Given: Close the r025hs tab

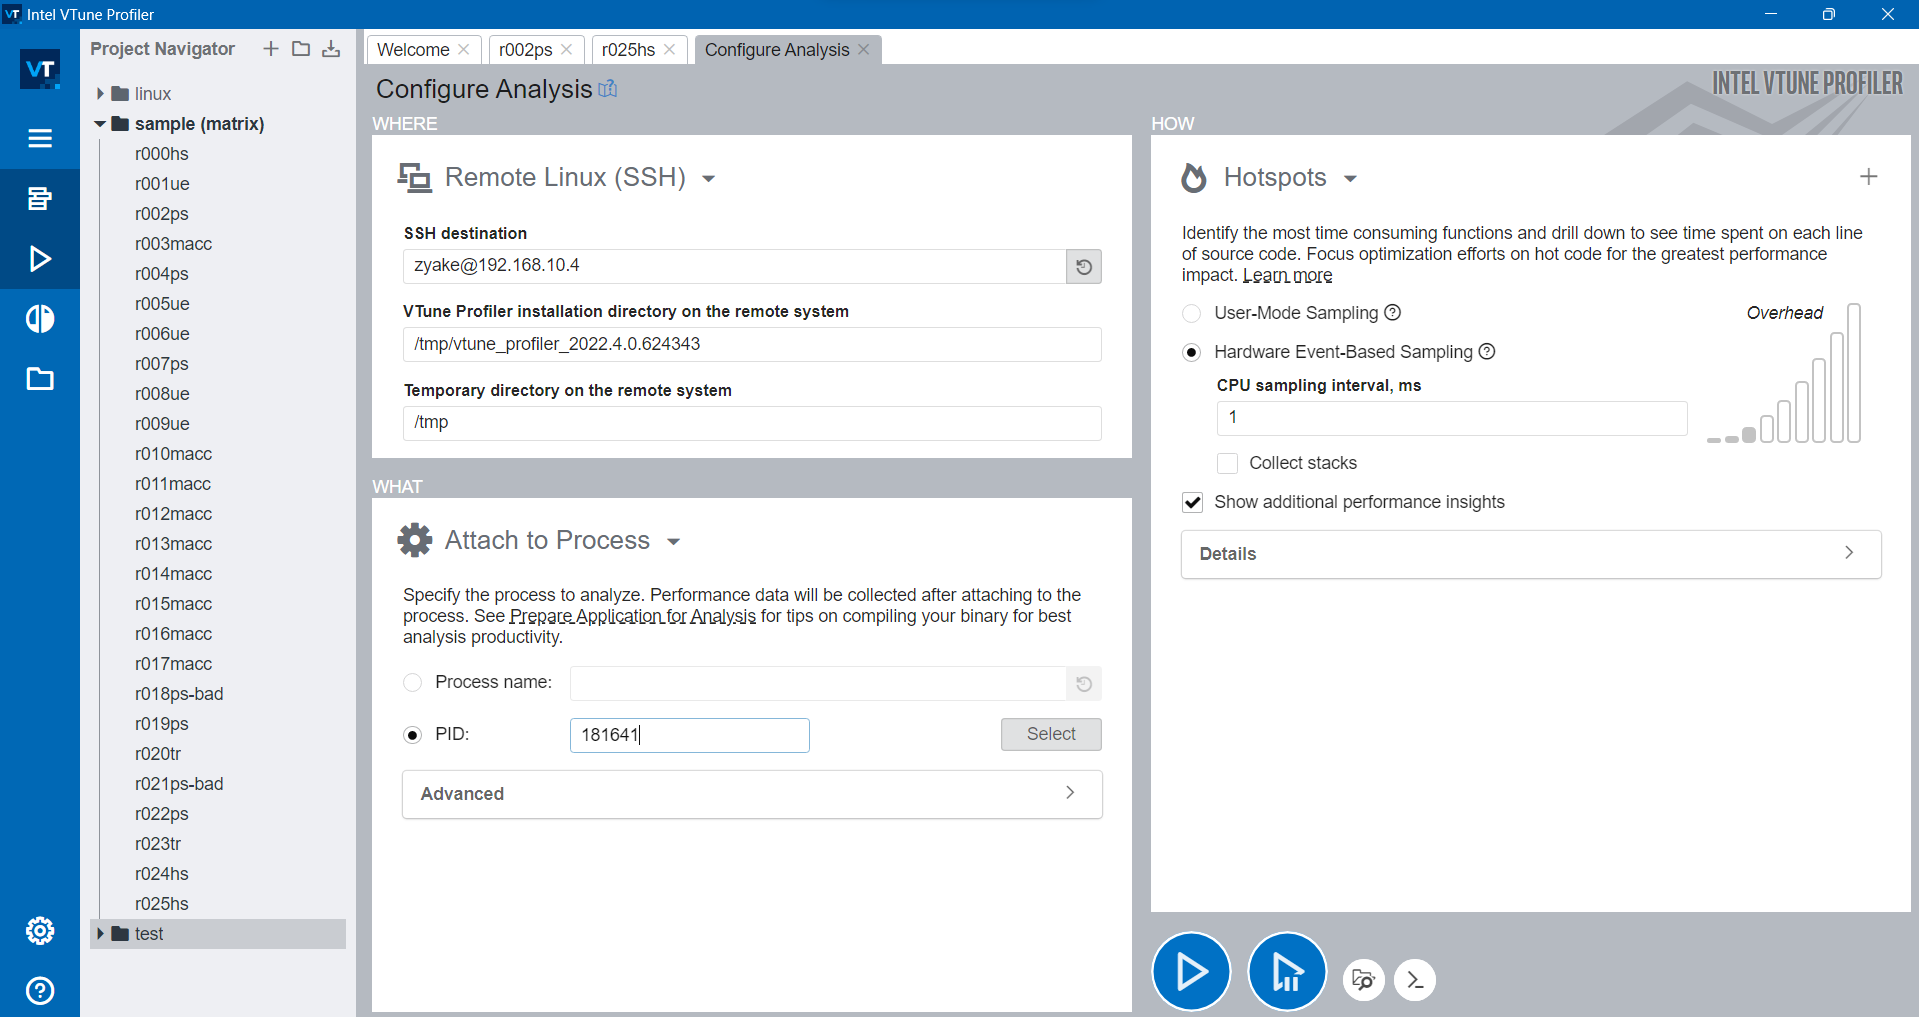Looking at the screenshot, I should click(670, 49).
